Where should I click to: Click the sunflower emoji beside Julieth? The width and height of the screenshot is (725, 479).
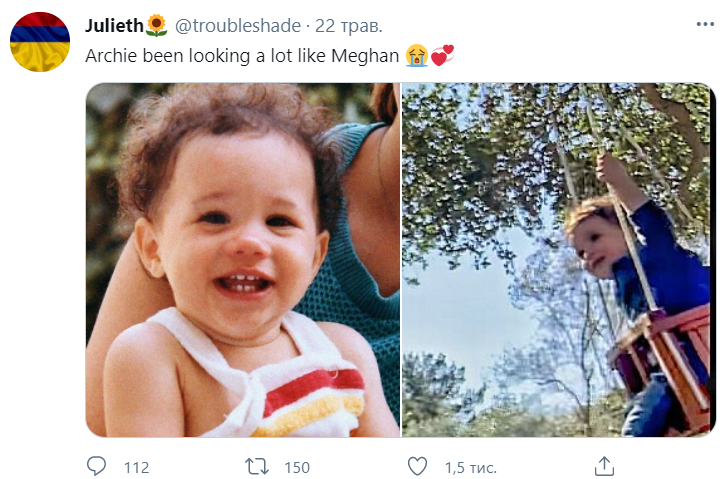coord(156,25)
